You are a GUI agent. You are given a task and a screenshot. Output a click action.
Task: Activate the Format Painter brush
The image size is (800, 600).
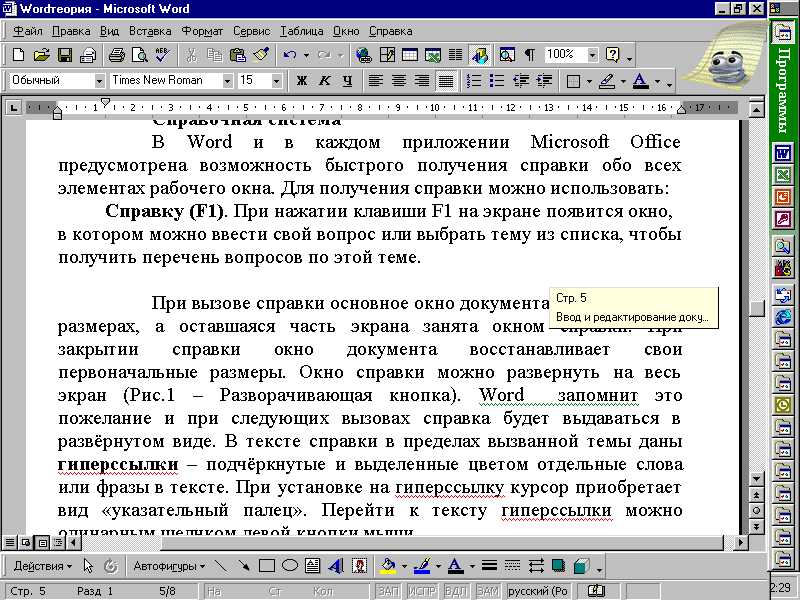click(x=261, y=55)
